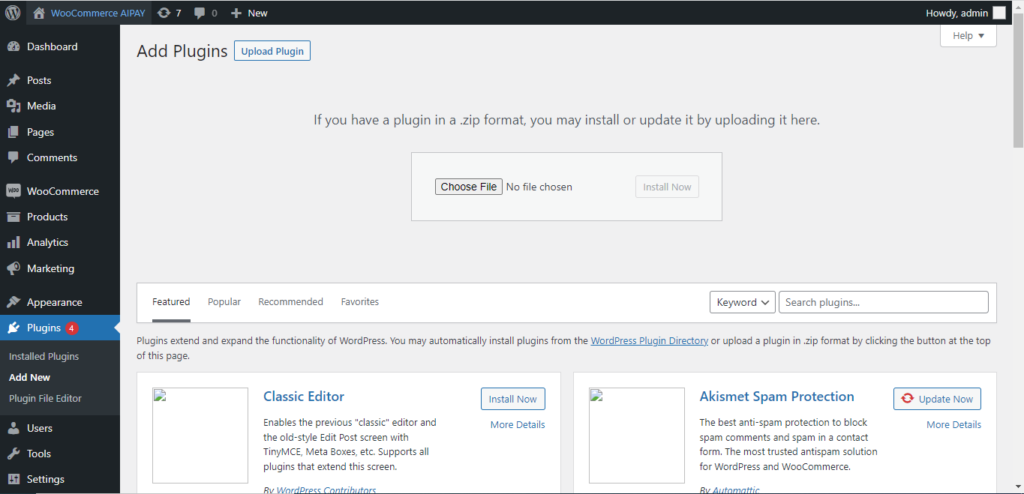Switch to the Favorites tab
Screen dimensions: 1024x494
click(360, 302)
